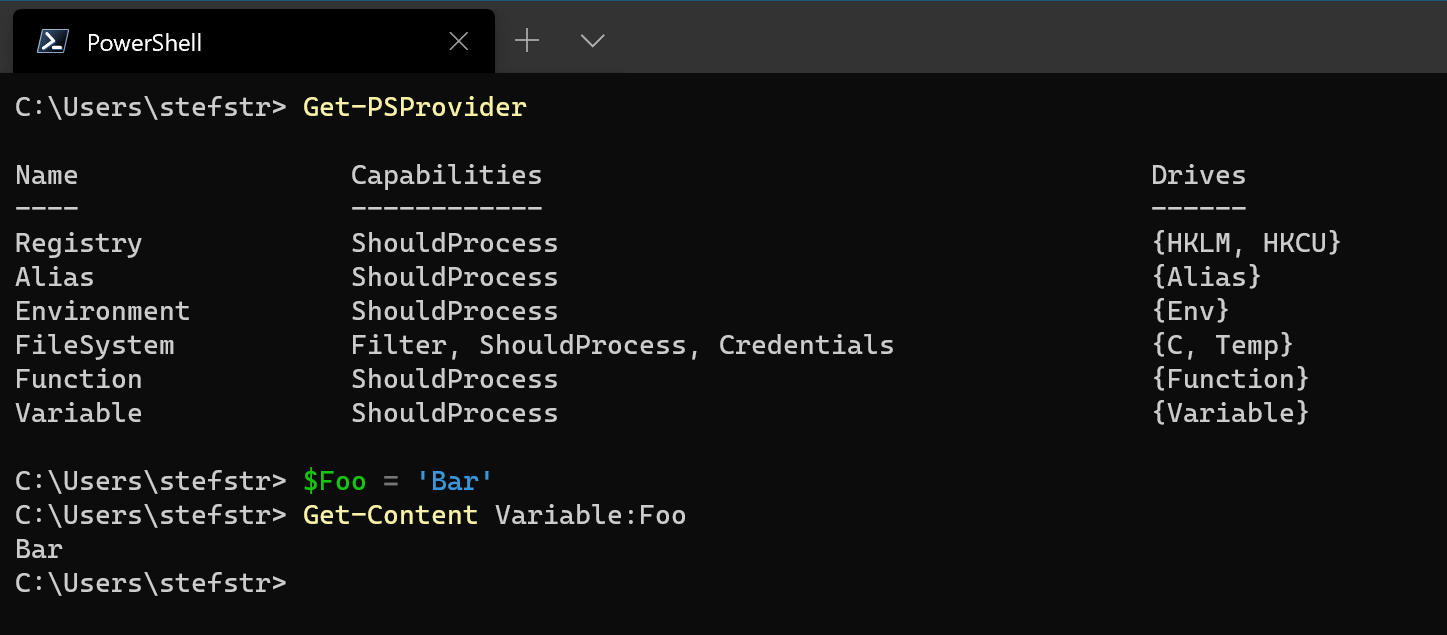
Task: Switch to the PowerShell tab
Action: click(144, 42)
